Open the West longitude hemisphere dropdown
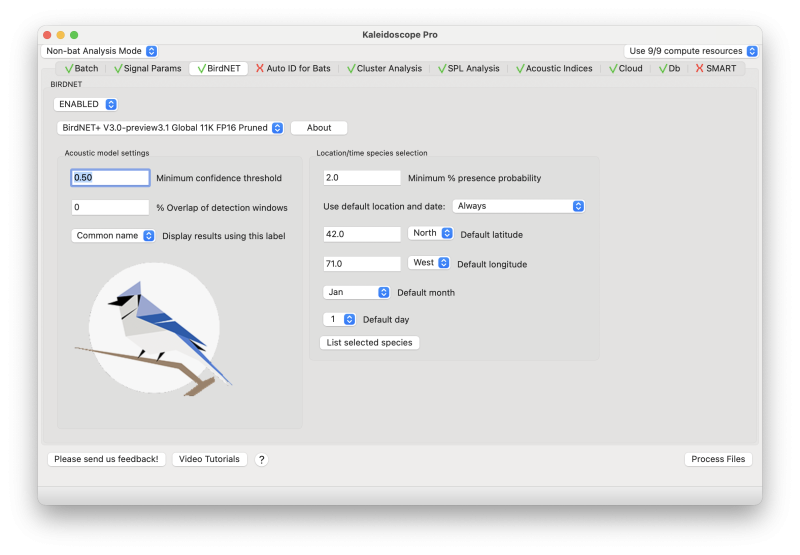Screen dimensions: 800x555 (429, 263)
